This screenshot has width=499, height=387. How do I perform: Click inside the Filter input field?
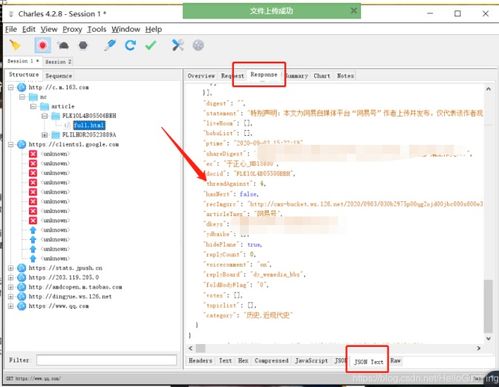click(106, 360)
